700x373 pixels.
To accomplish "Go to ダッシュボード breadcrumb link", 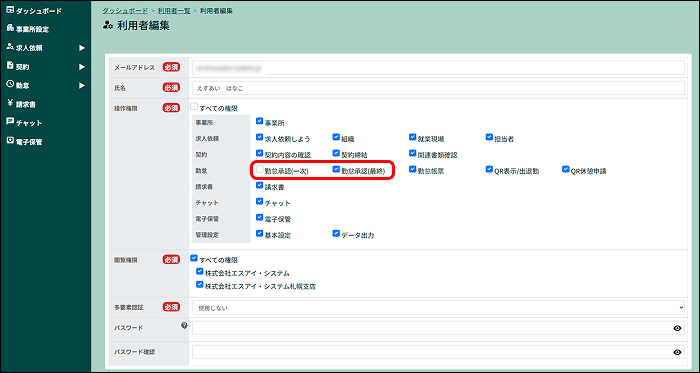I will point(125,10).
